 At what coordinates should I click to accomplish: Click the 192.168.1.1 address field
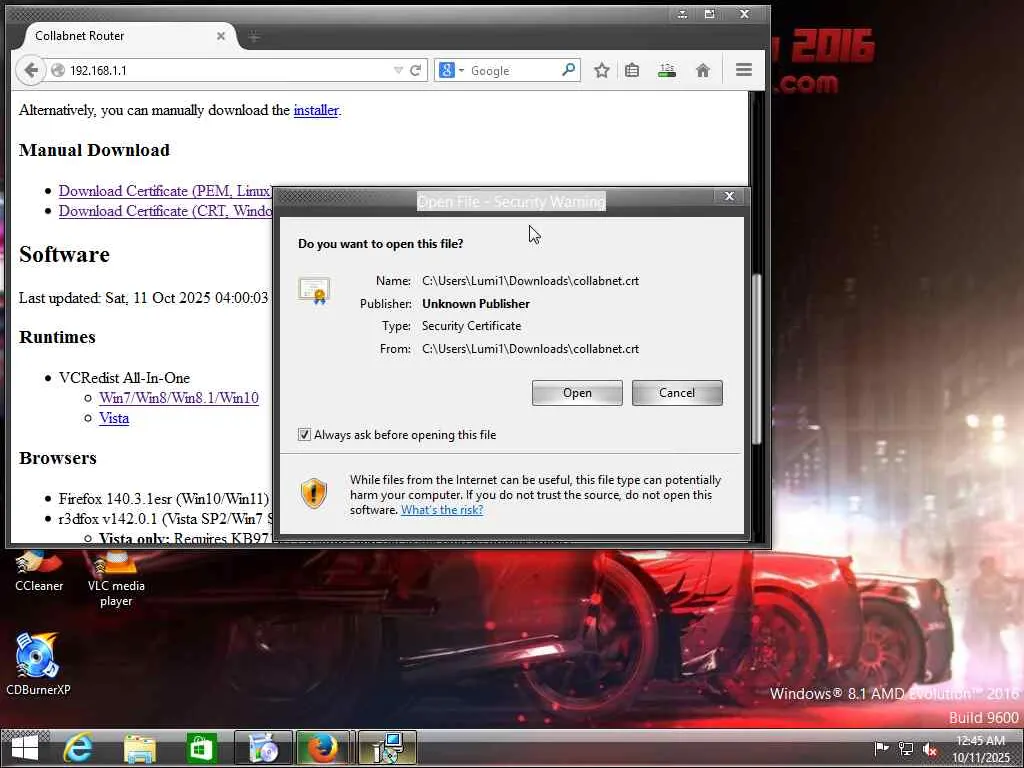click(229, 71)
